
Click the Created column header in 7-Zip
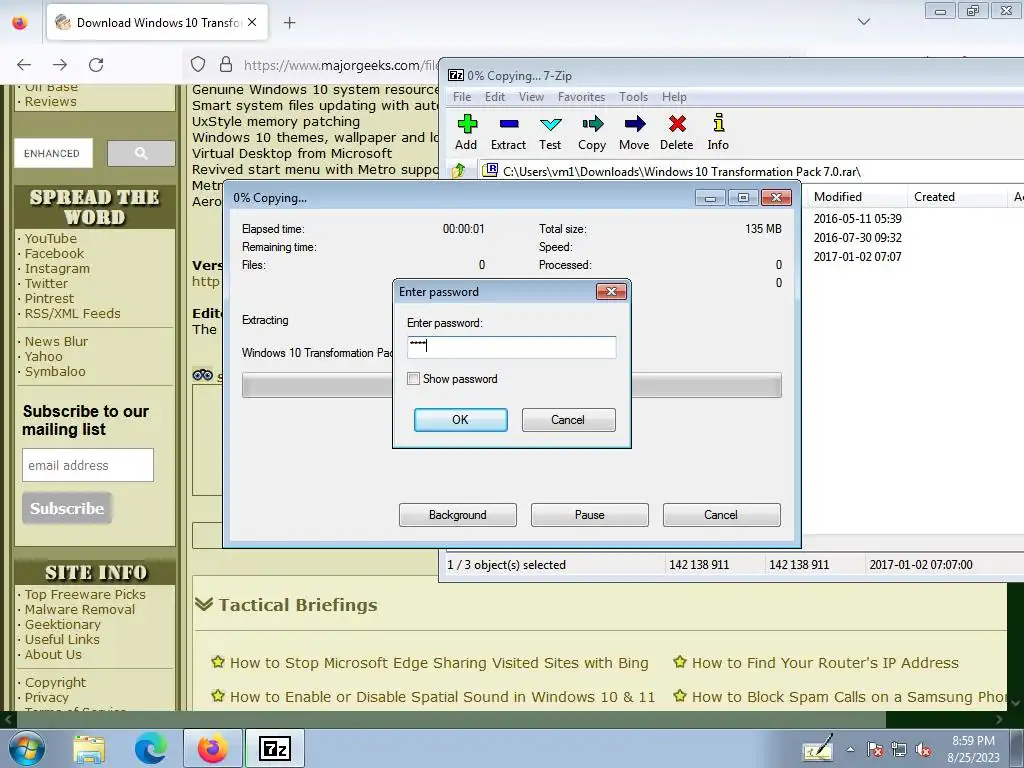[x=957, y=197]
